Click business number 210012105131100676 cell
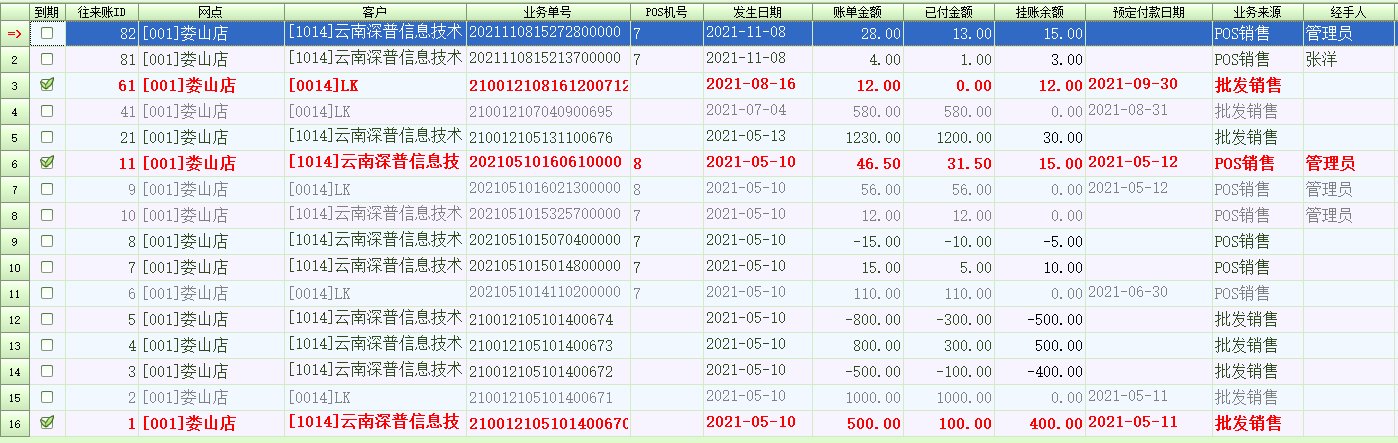Image resolution: width=1398 pixels, height=443 pixels. point(548,137)
